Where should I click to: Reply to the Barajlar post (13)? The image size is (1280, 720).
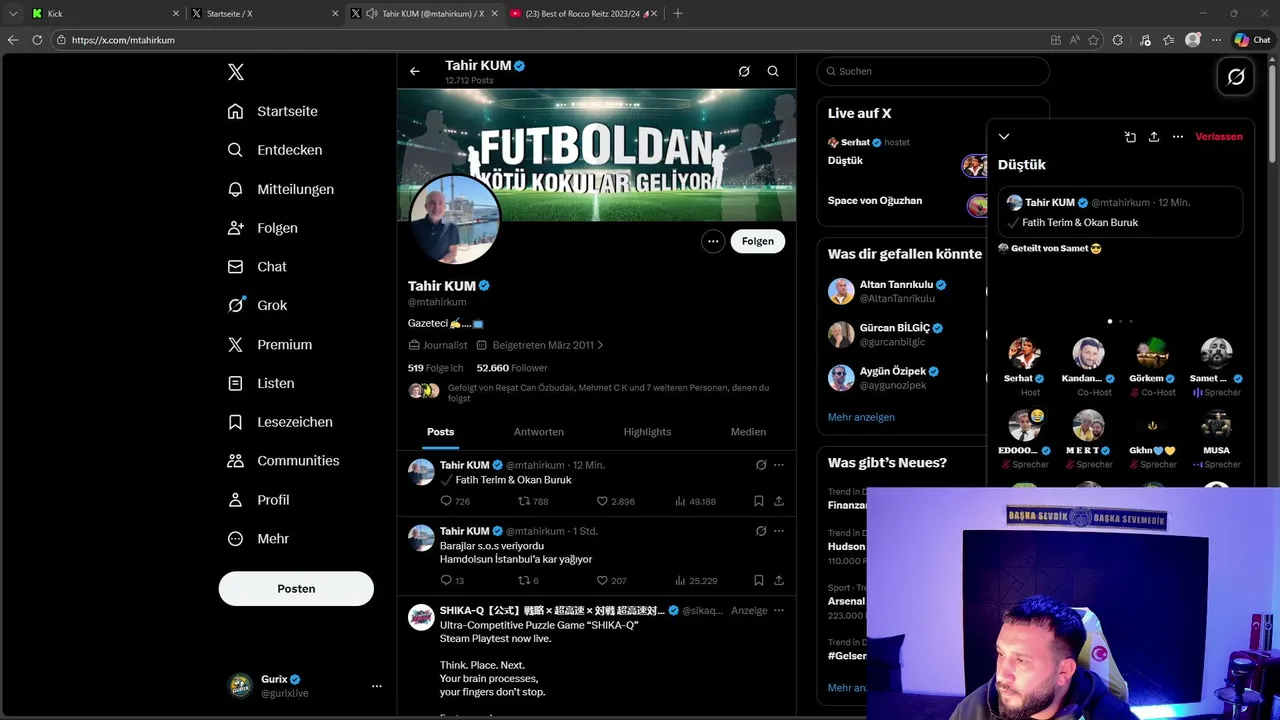pos(452,580)
